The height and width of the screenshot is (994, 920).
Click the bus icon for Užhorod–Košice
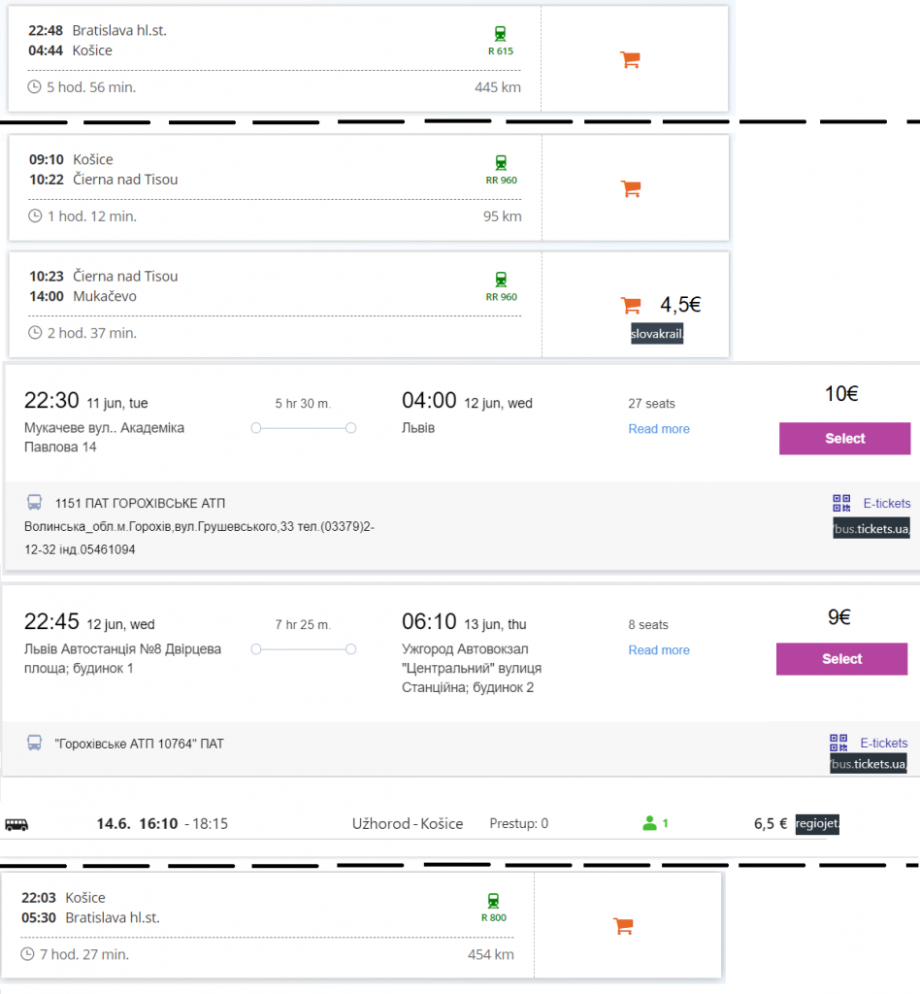pos(17,825)
